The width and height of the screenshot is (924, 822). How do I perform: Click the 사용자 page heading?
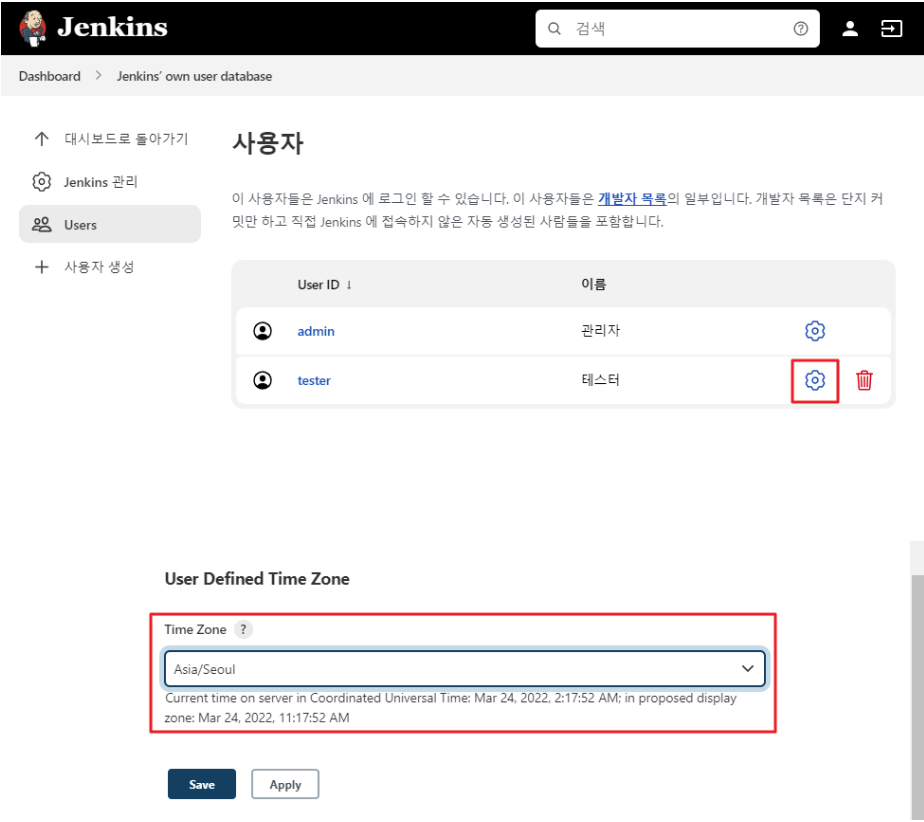click(268, 143)
